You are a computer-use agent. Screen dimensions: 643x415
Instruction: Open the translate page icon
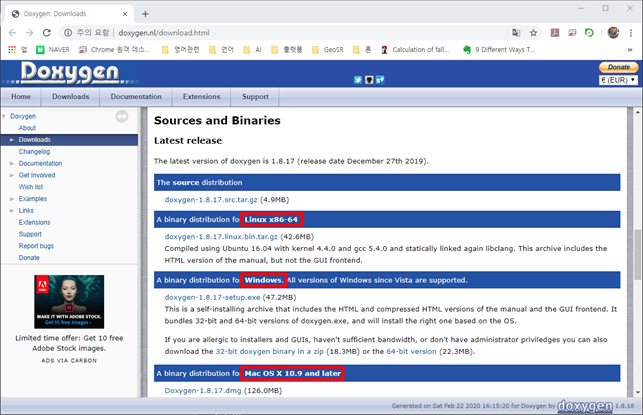[516, 33]
